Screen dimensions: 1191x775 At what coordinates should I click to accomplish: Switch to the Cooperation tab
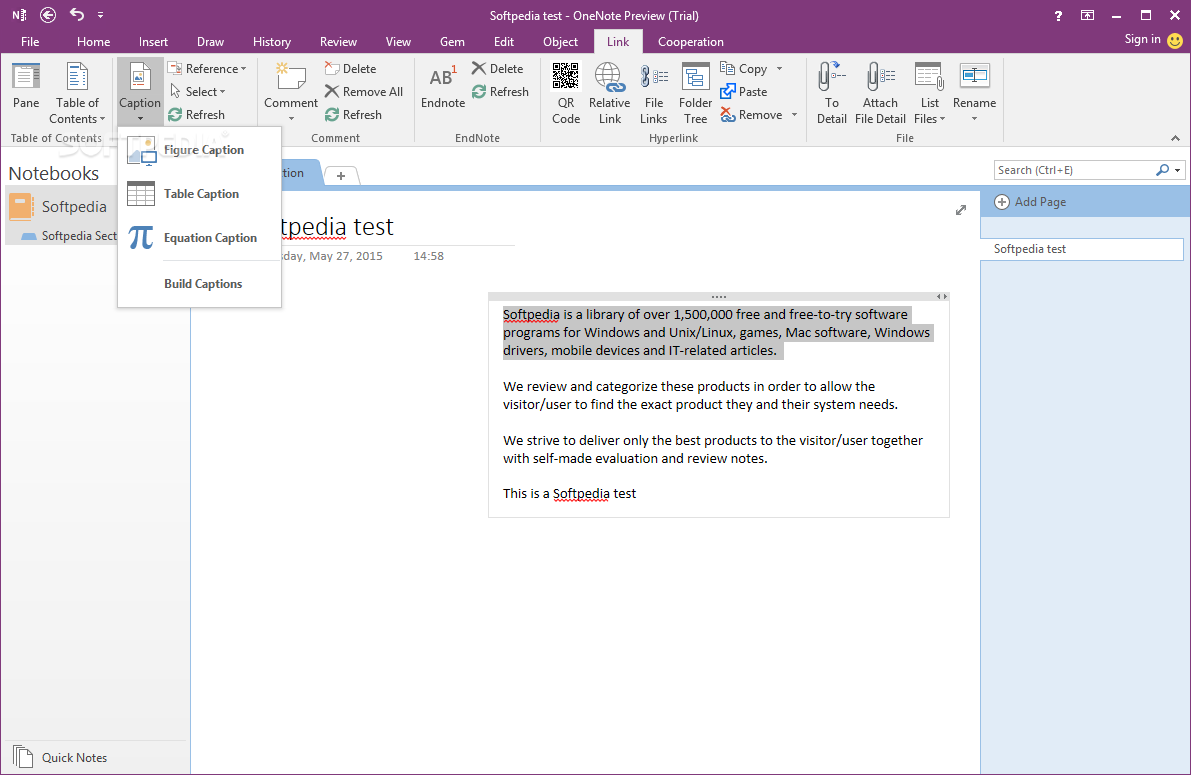click(690, 42)
